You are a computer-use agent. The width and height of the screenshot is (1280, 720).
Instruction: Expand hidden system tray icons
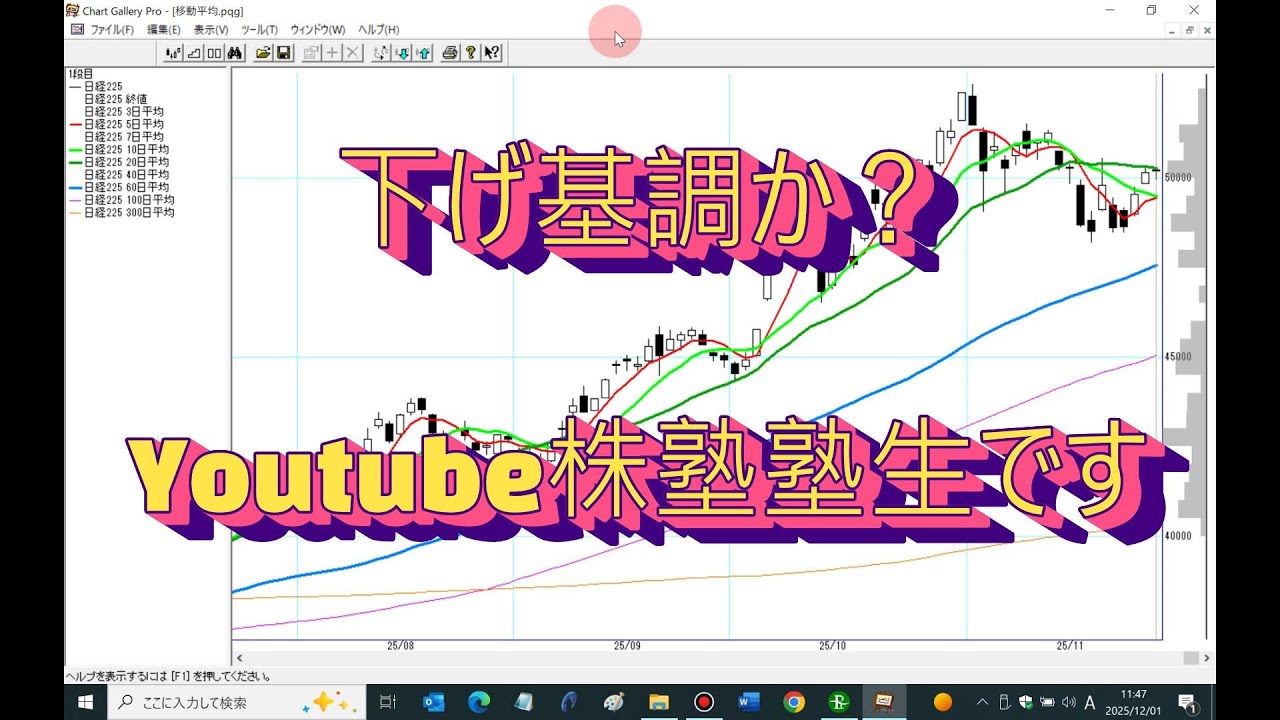982,702
